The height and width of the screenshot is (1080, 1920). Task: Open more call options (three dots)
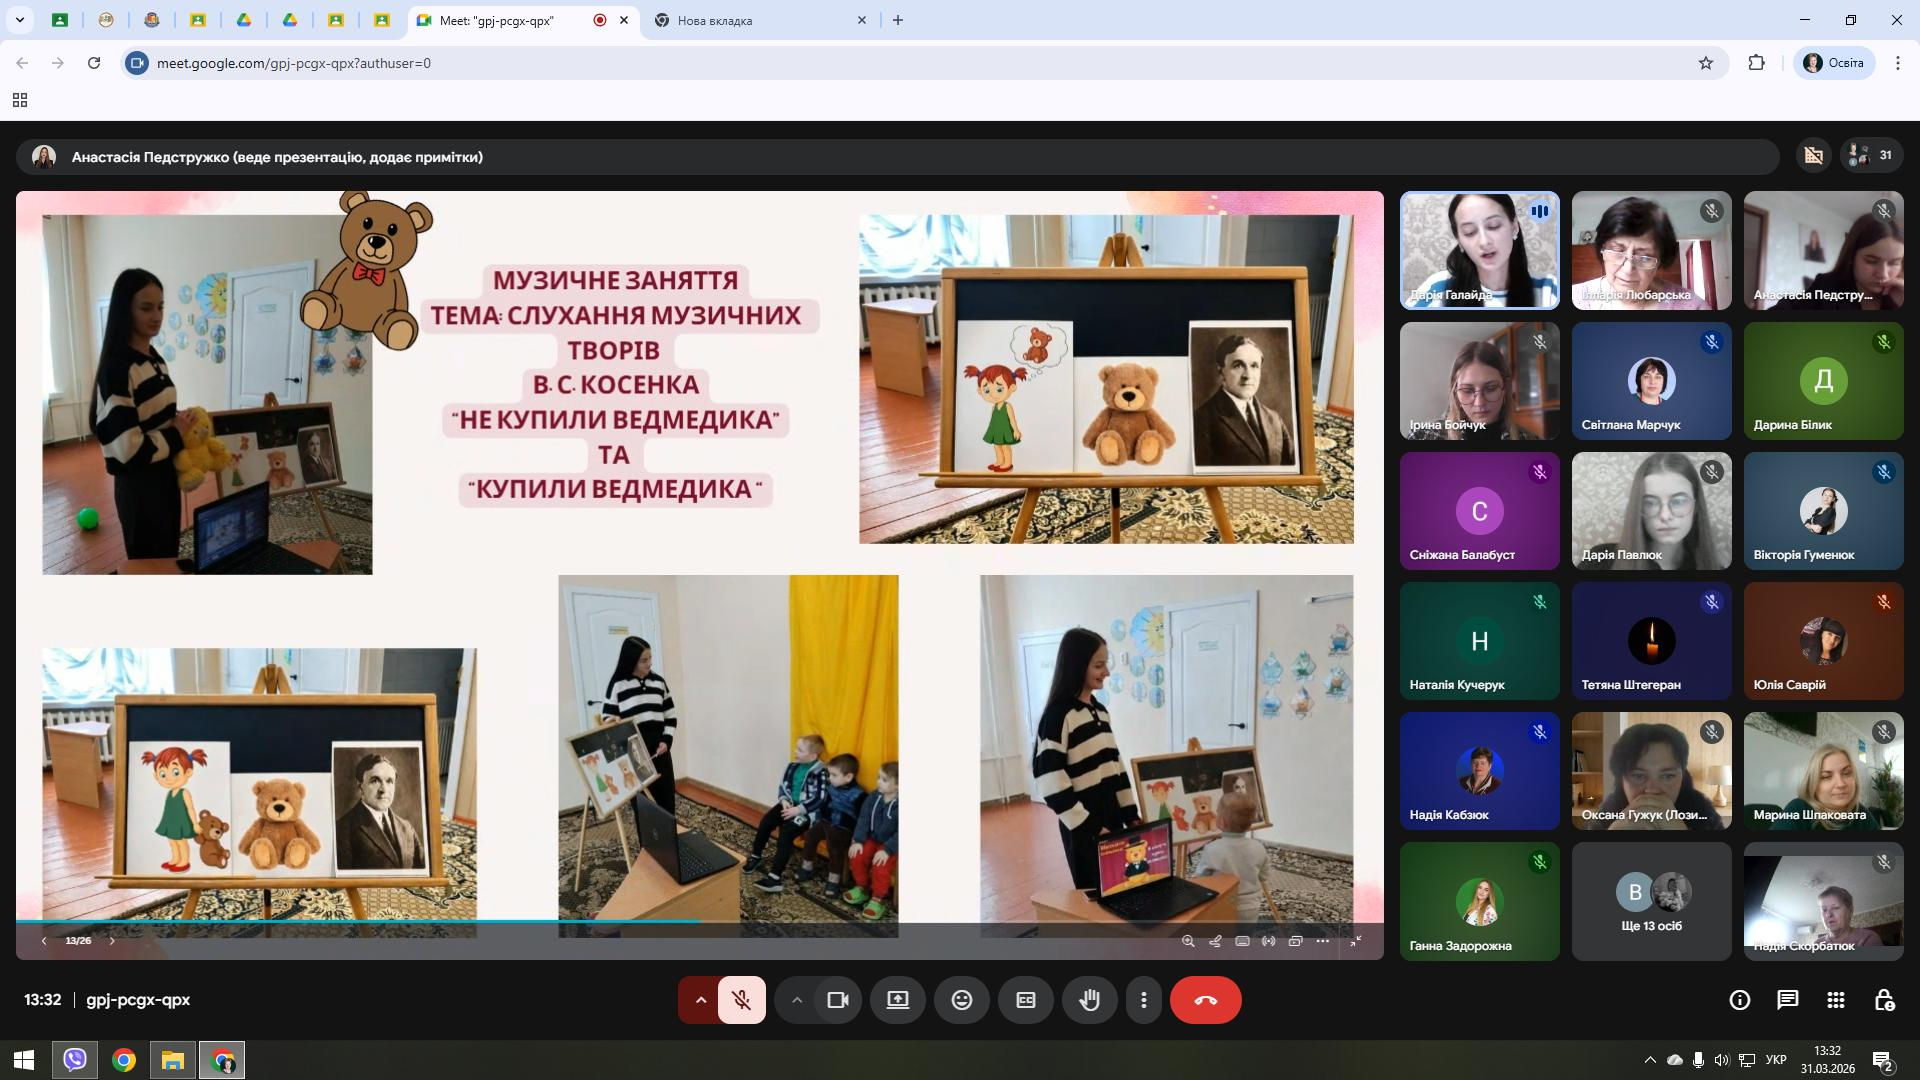(x=1144, y=1000)
